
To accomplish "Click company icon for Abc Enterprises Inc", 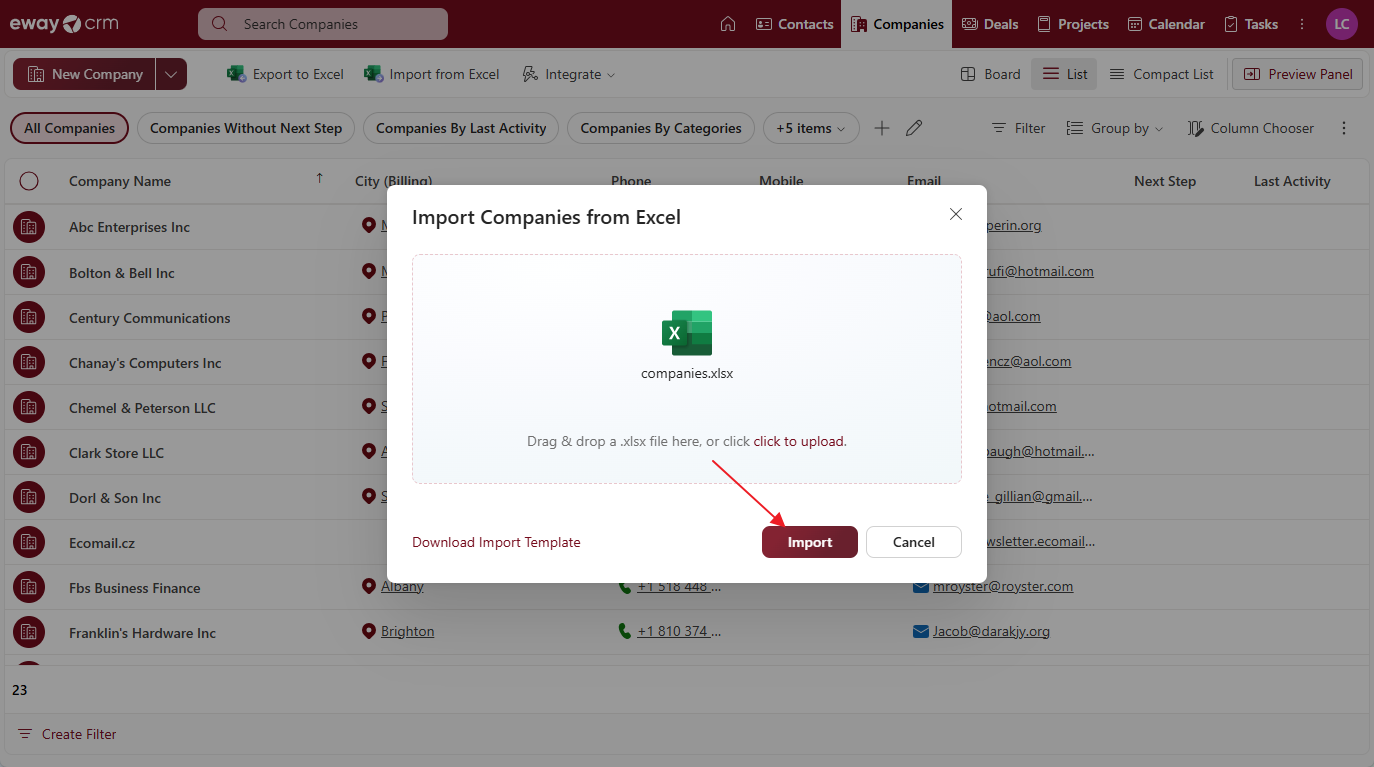I will point(29,227).
